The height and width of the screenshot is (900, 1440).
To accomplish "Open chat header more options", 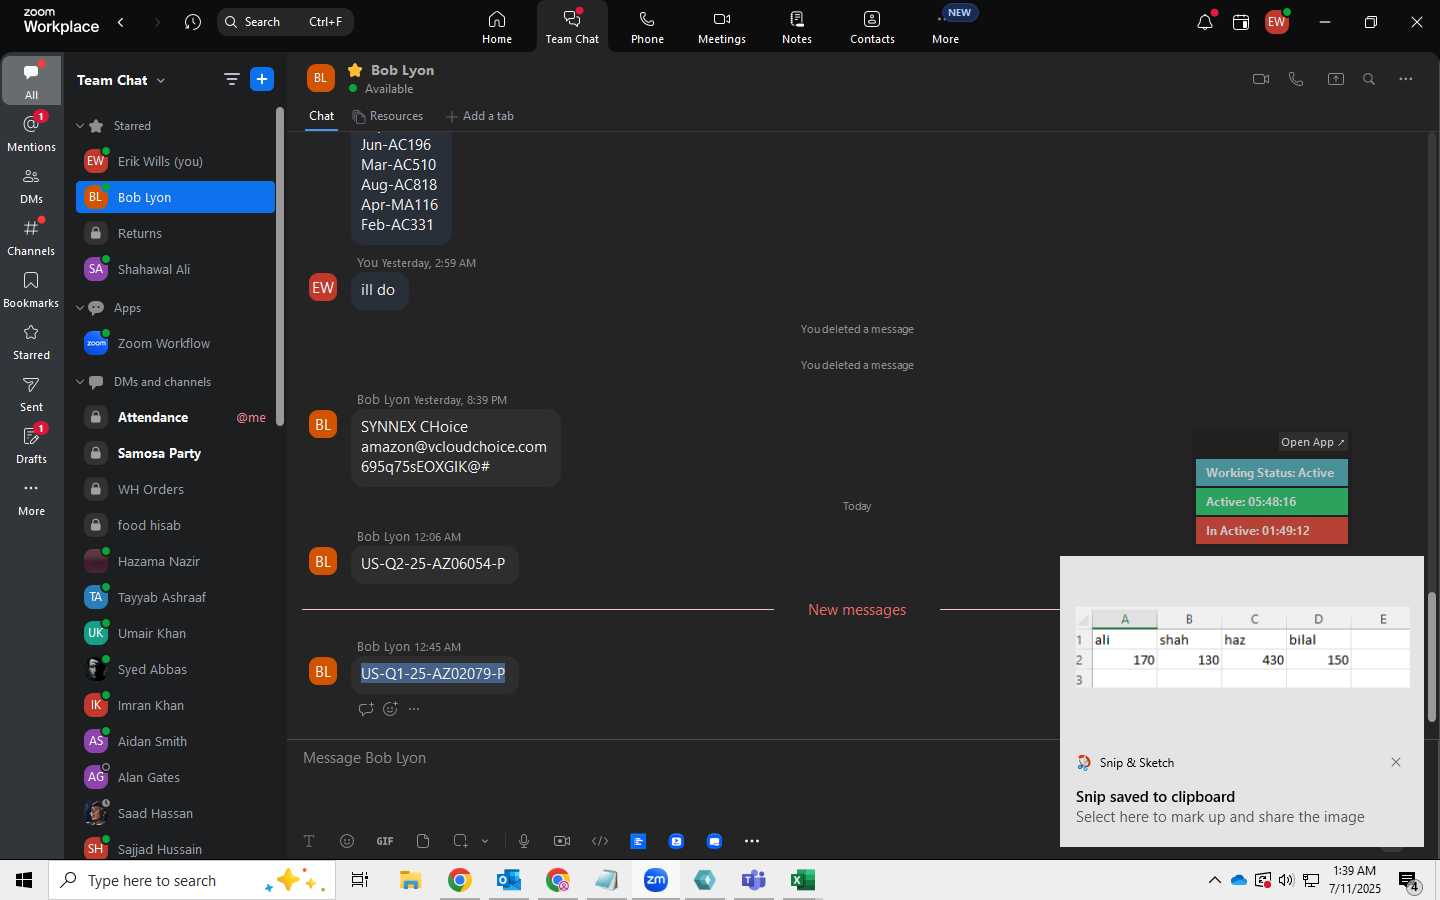I will pos(1406,79).
